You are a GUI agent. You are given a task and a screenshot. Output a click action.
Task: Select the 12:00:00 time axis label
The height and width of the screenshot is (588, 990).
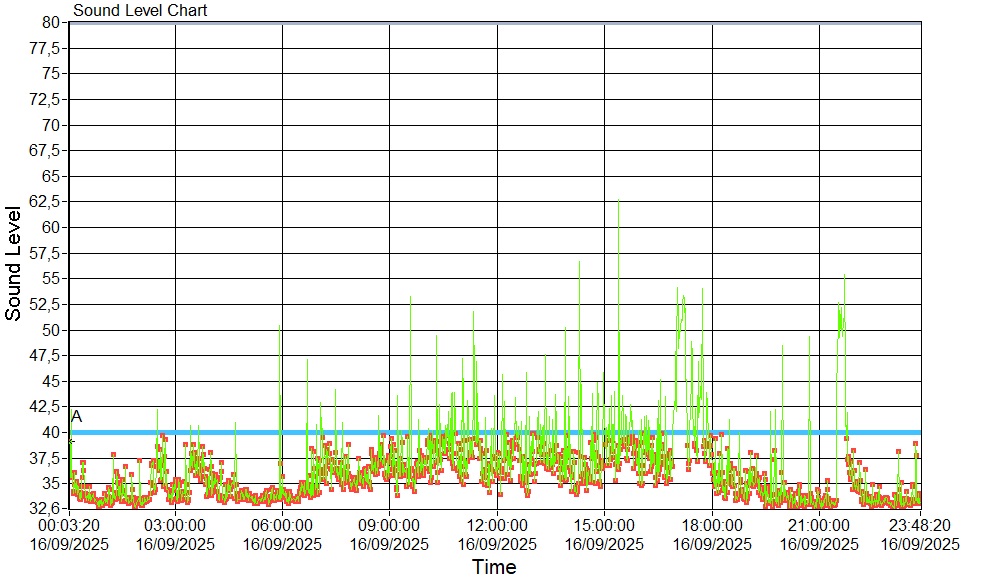497,526
